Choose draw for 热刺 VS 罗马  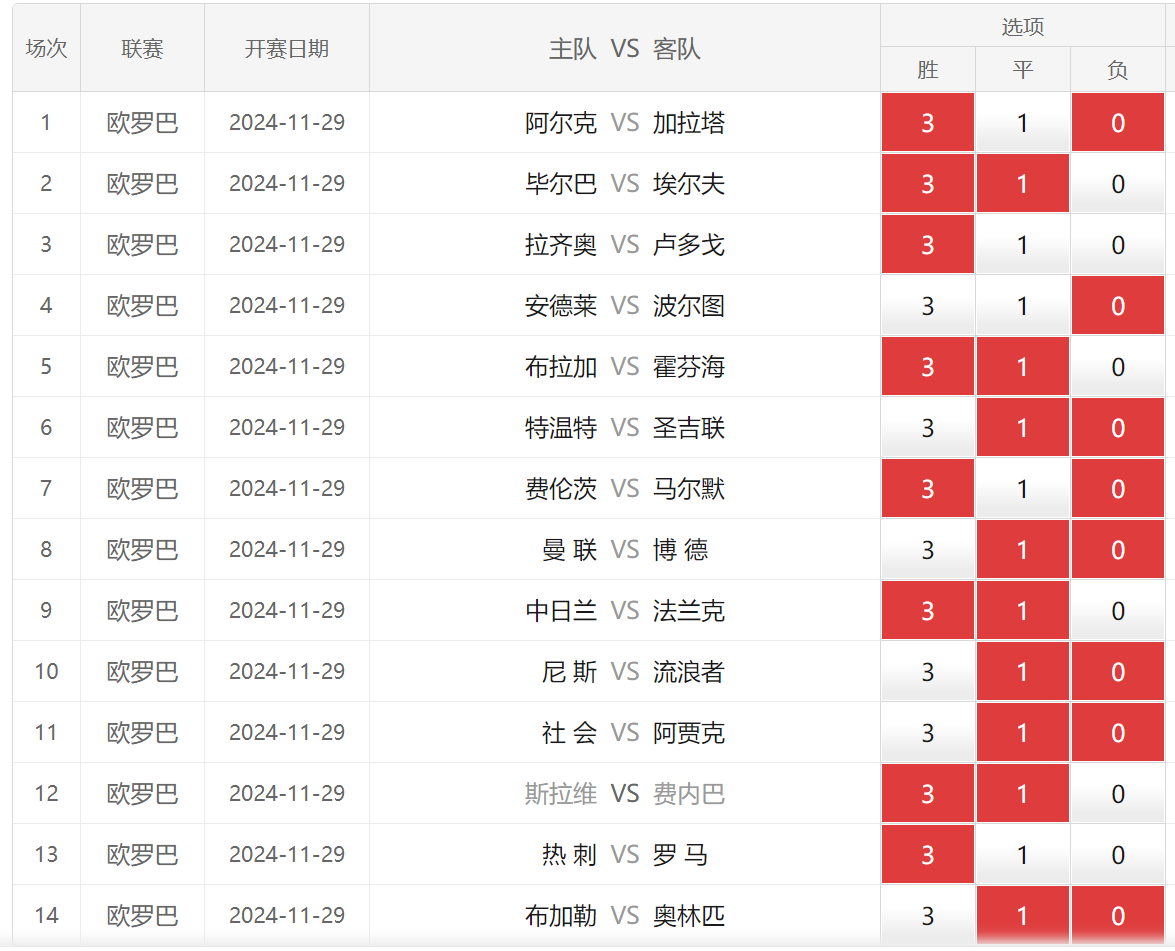coord(1022,855)
